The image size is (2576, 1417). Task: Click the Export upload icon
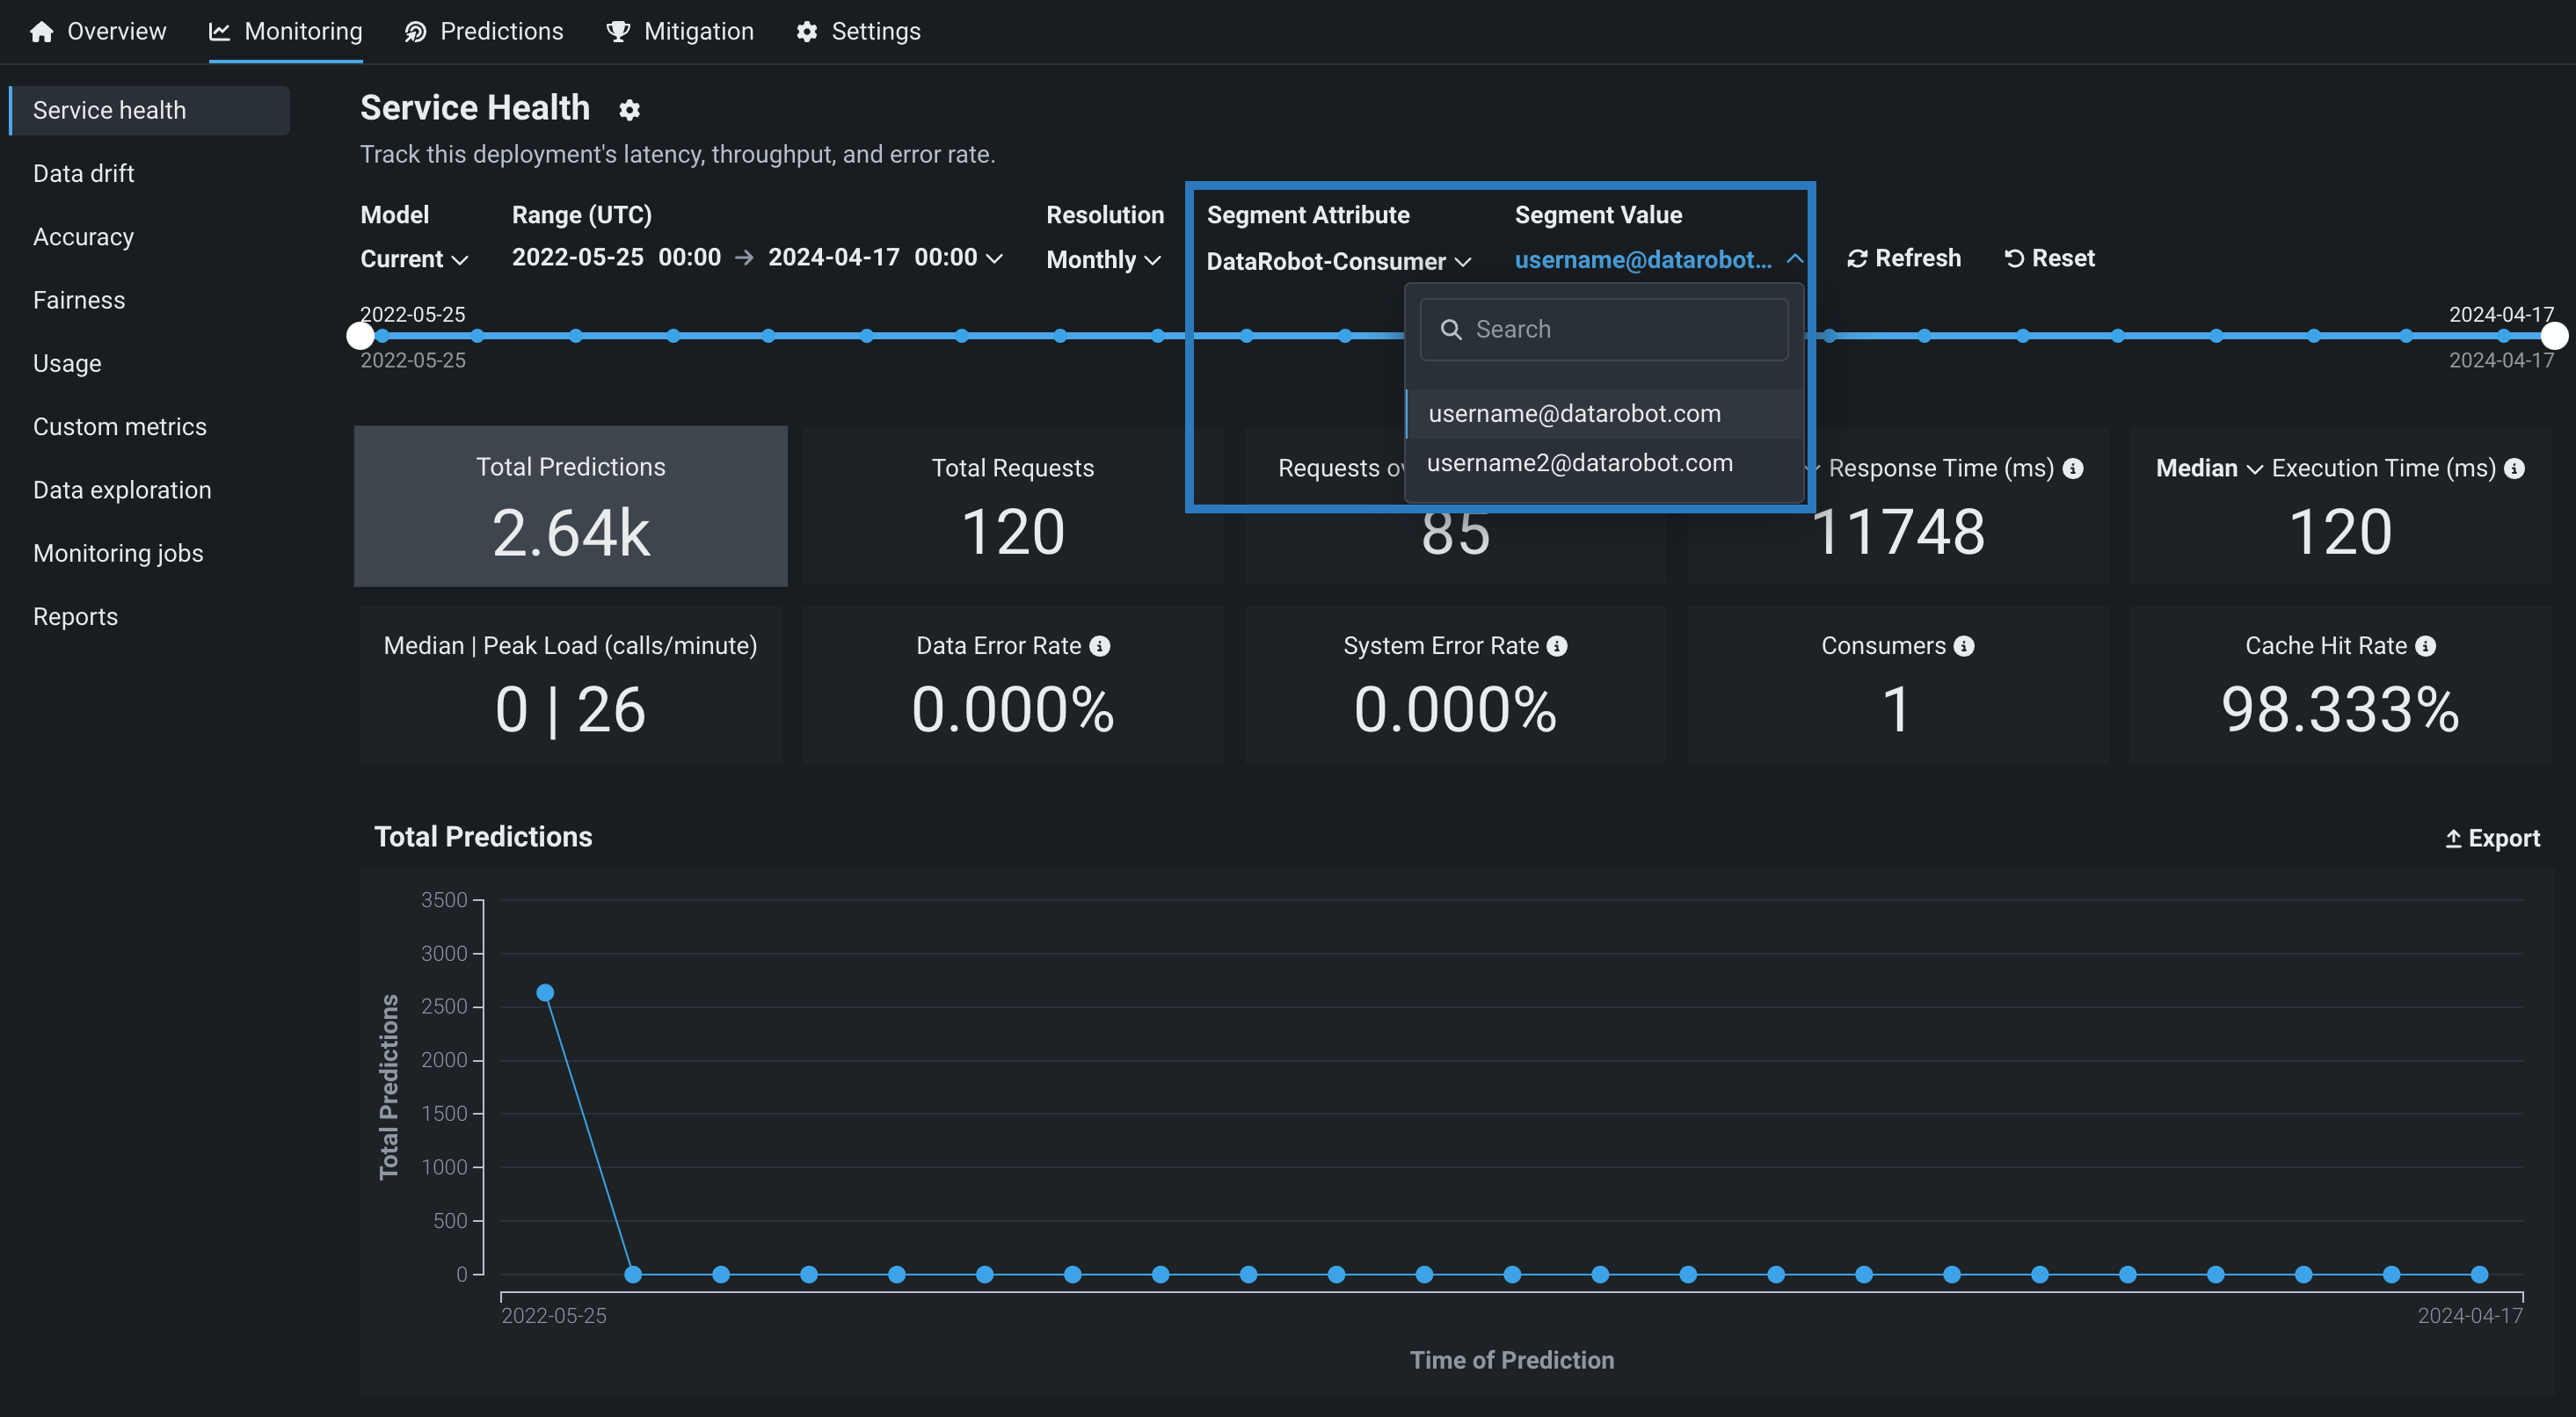2452,839
